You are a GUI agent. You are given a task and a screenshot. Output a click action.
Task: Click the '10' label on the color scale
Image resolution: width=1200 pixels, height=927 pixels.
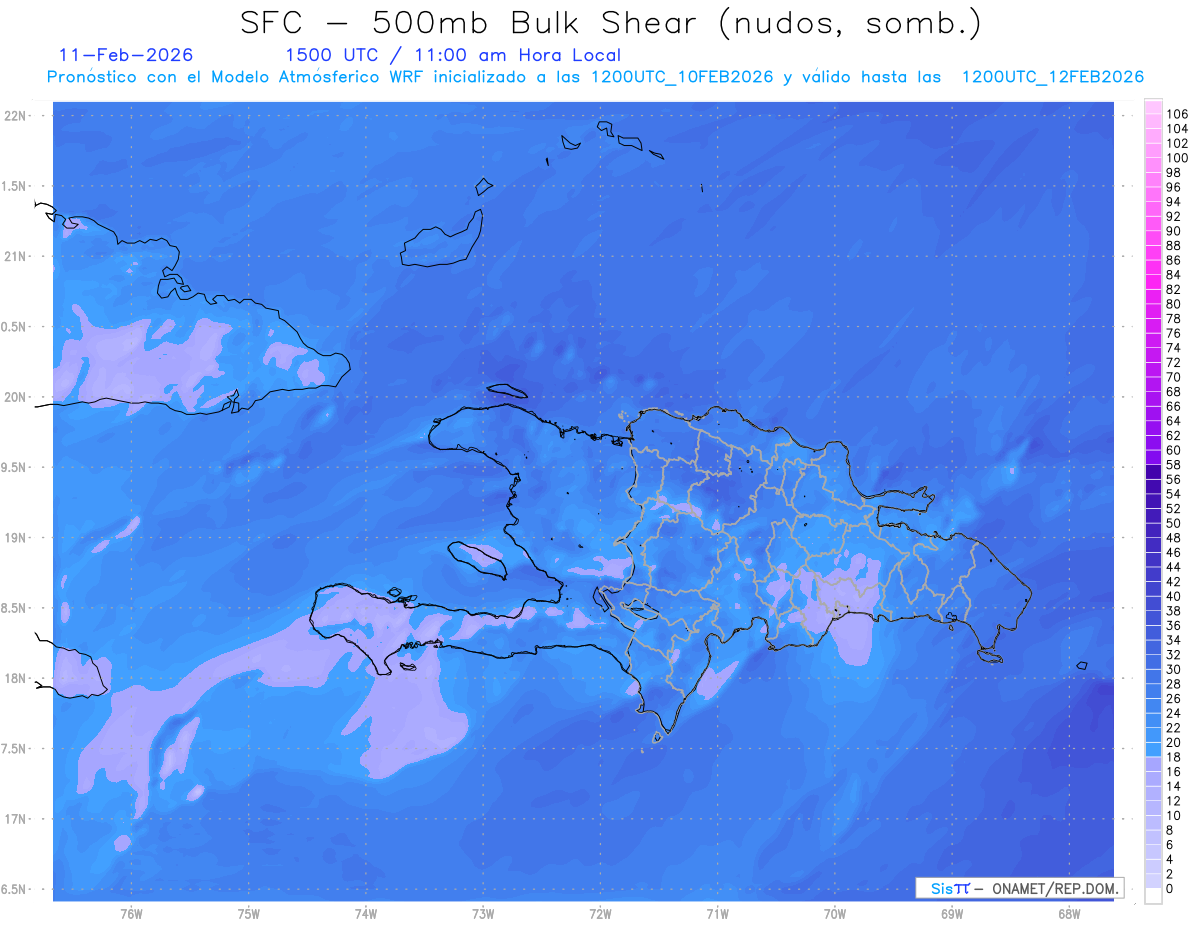pyautogui.click(x=1174, y=816)
